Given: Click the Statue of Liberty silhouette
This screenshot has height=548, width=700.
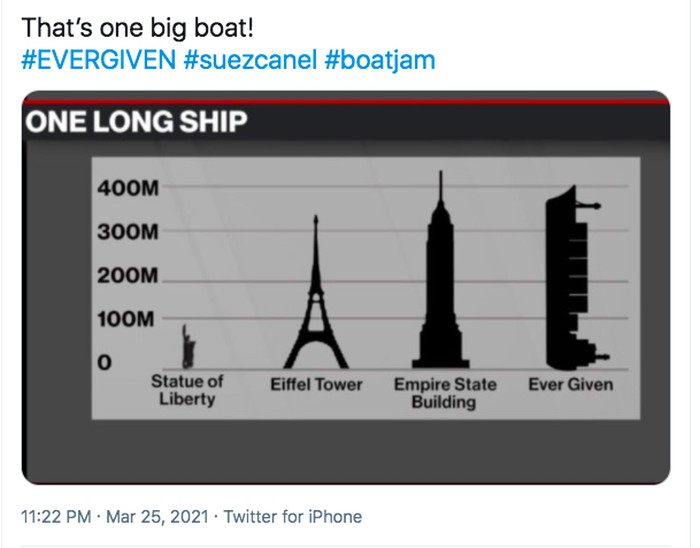Looking at the screenshot, I should pyautogui.click(x=187, y=347).
